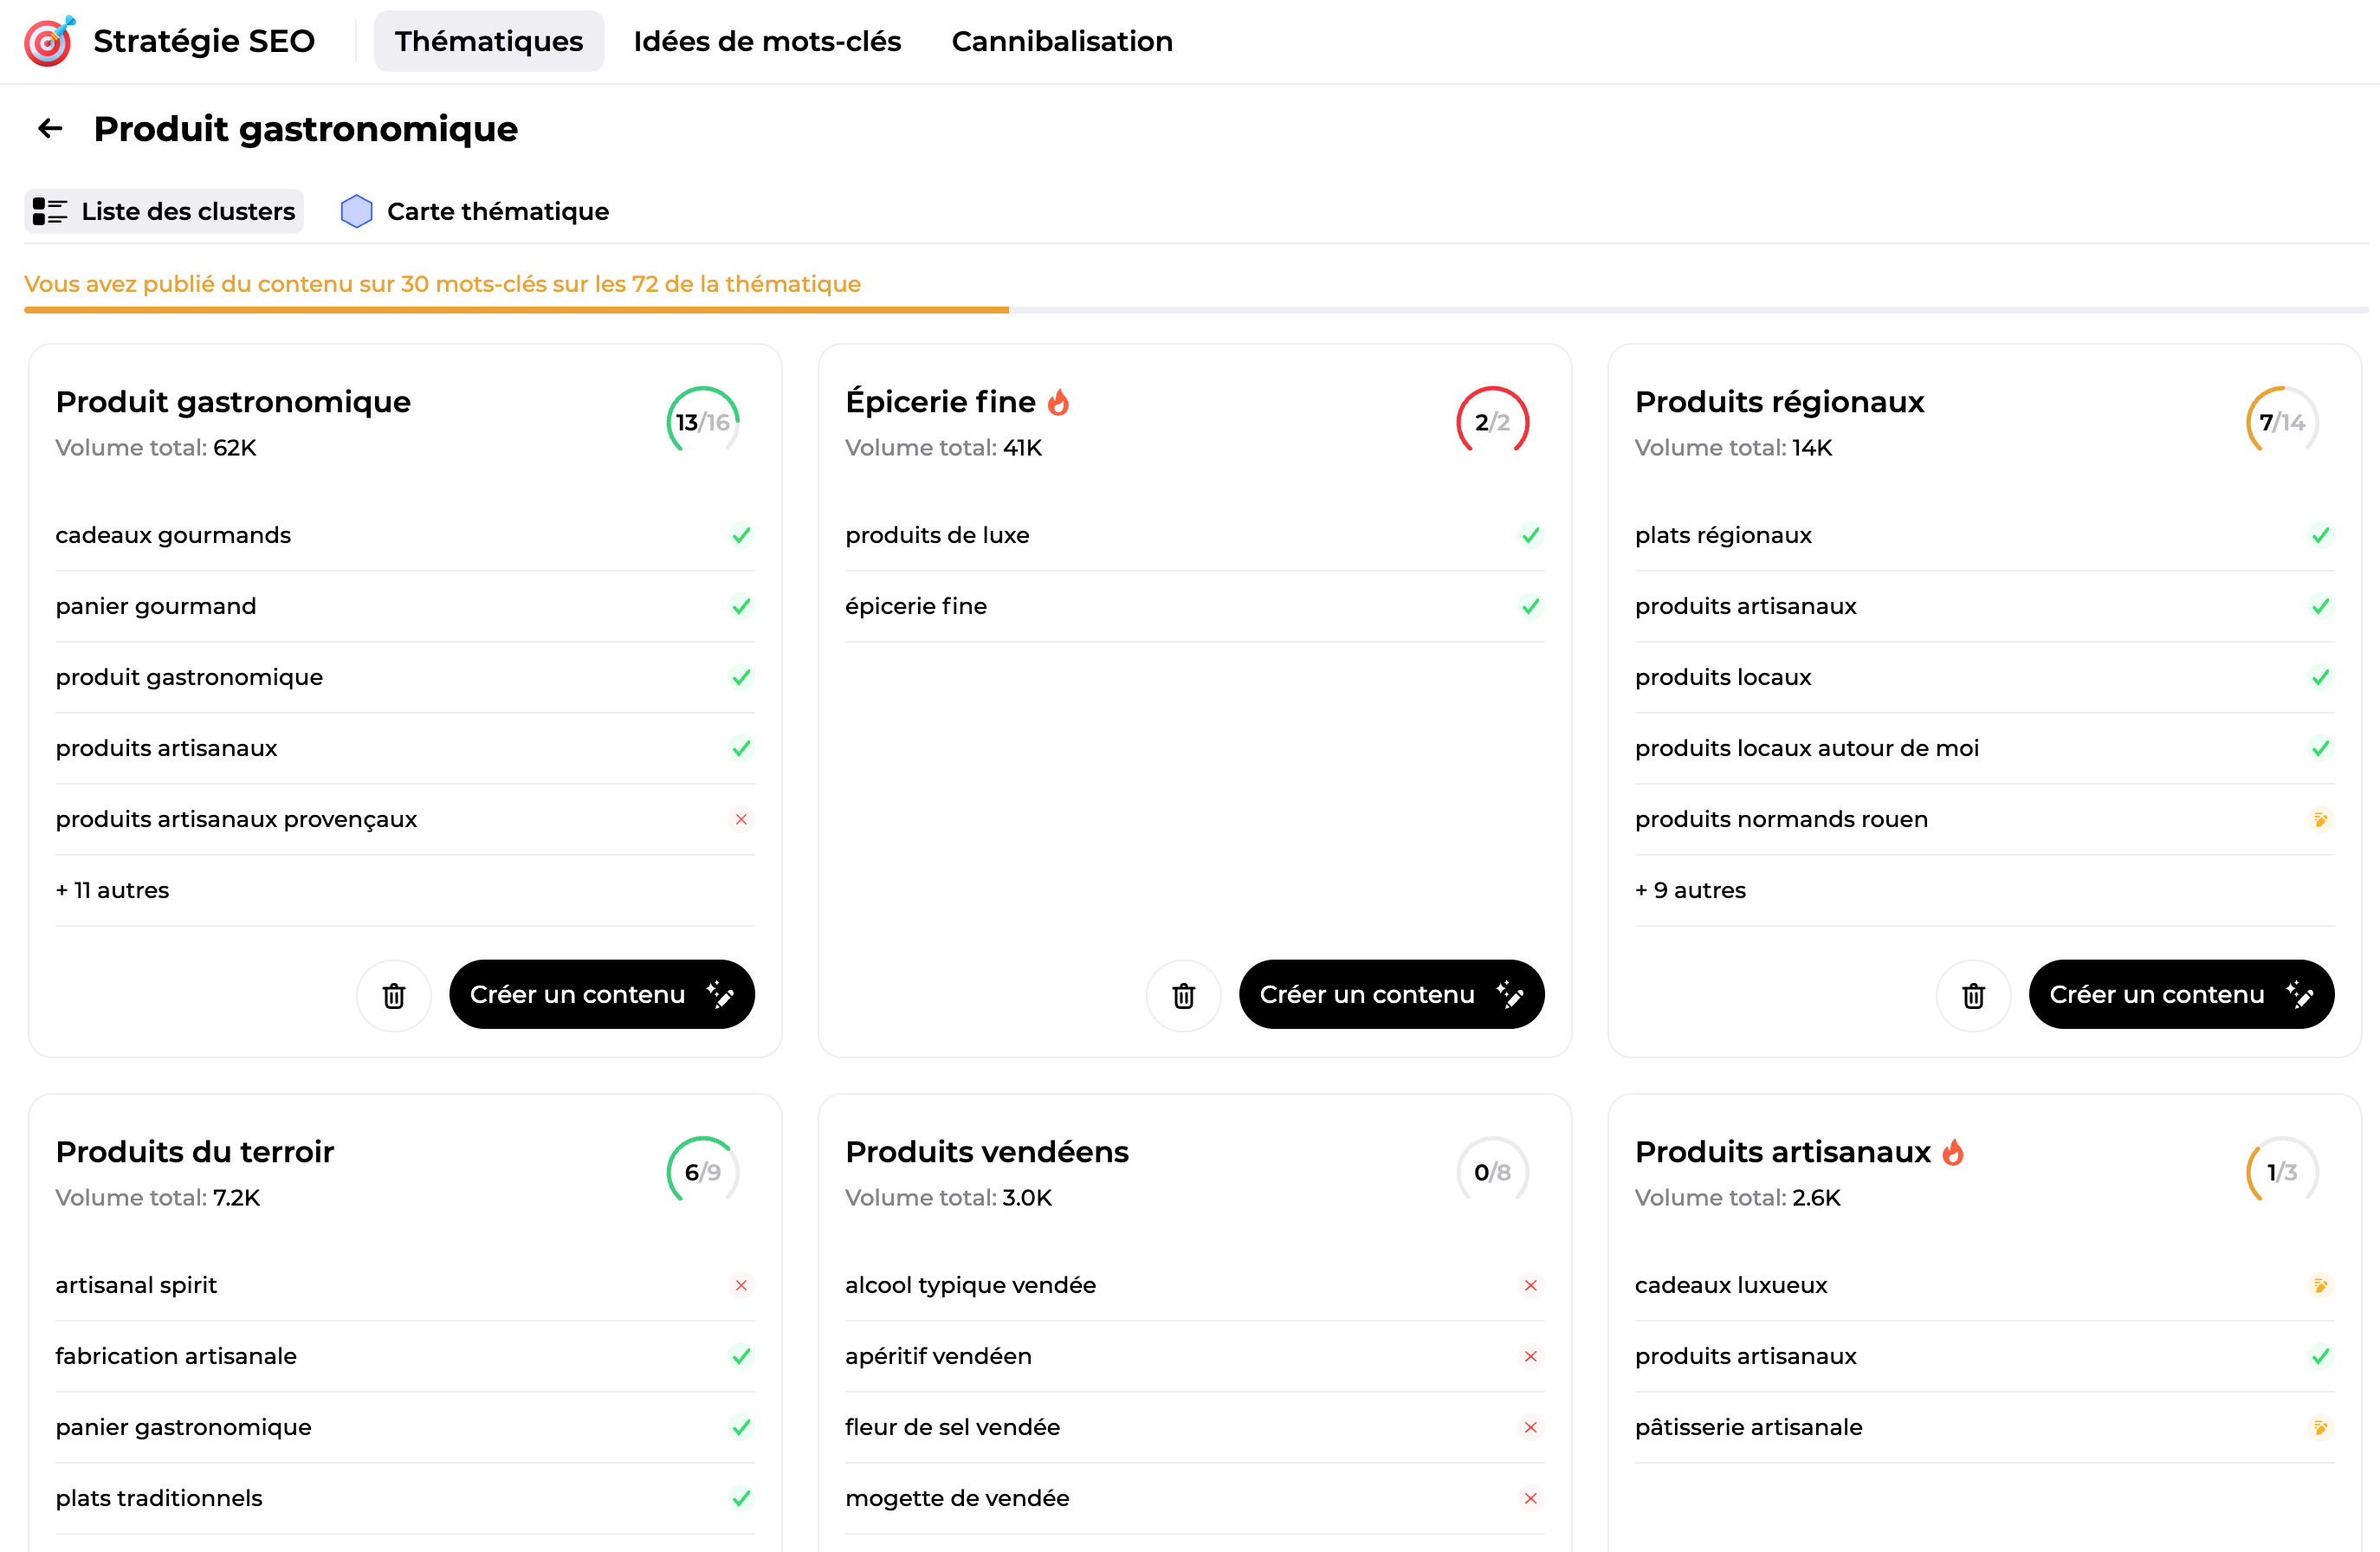Click red cross for alcool typique vendée
The width and height of the screenshot is (2380, 1552).
click(x=1530, y=1285)
